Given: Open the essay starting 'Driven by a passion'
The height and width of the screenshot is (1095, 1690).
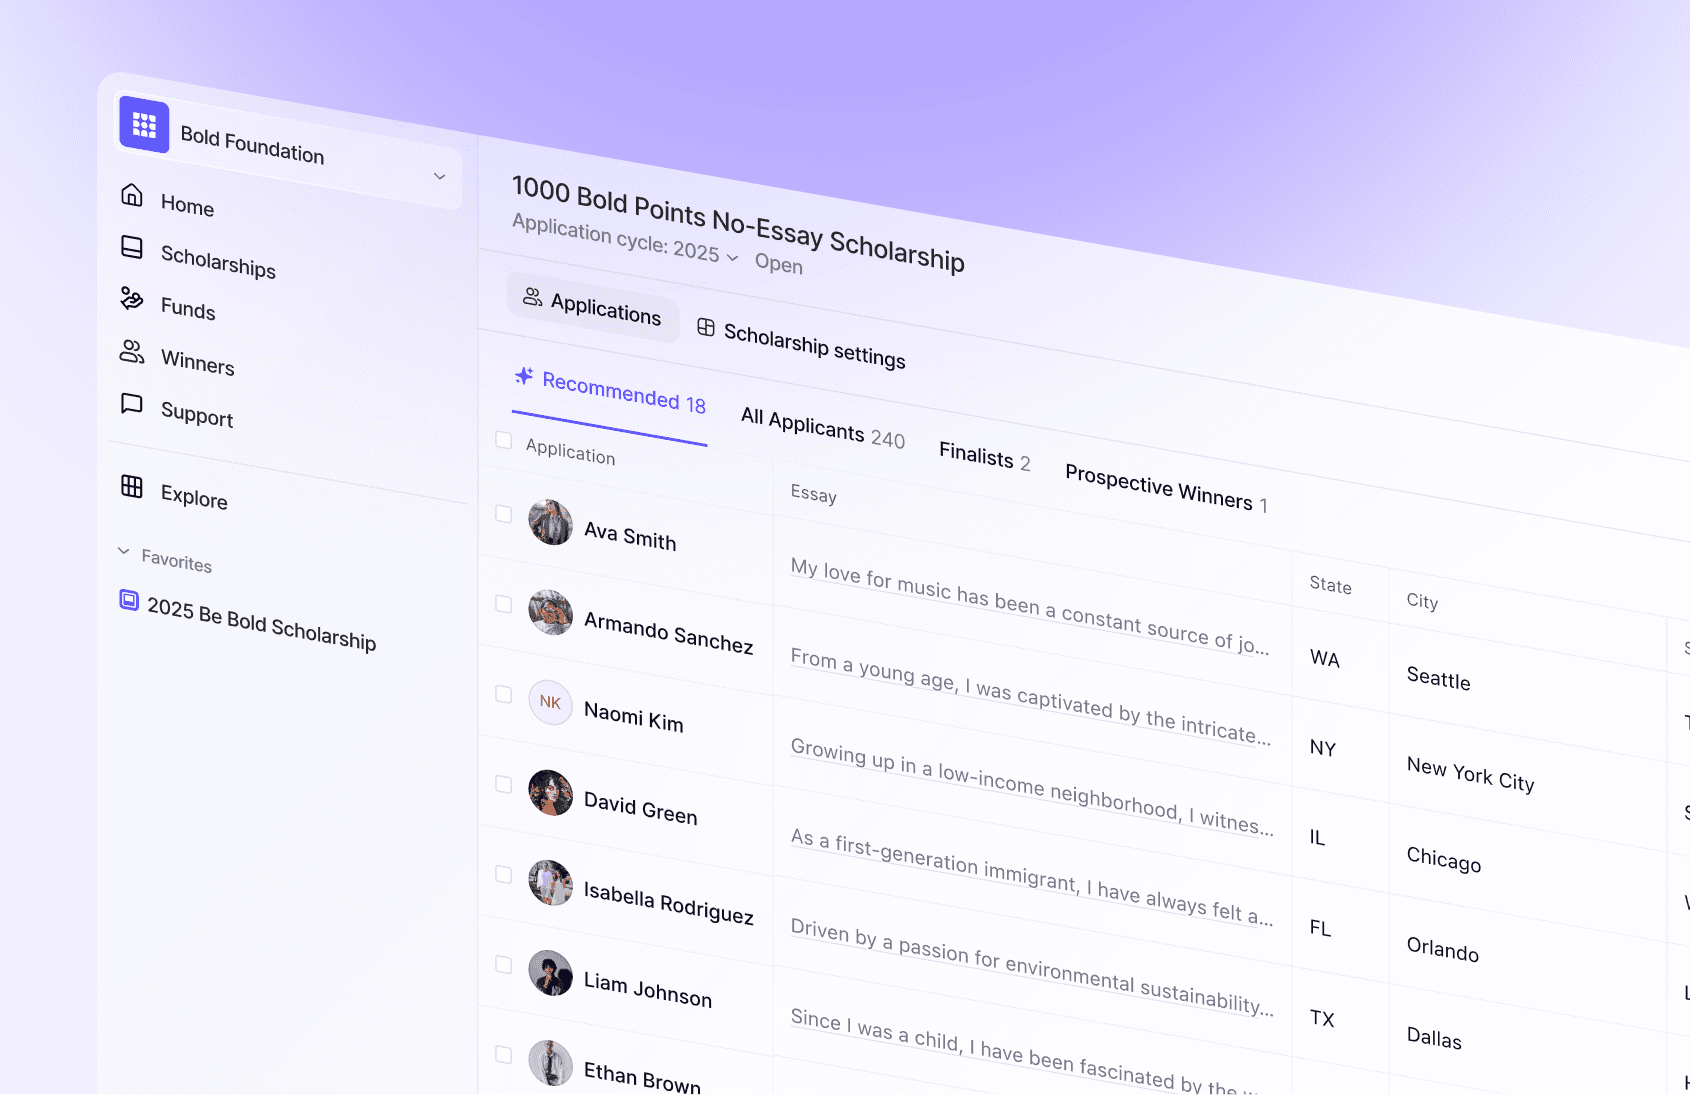Looking at the screenshot, I should [x=1032, y=967].
